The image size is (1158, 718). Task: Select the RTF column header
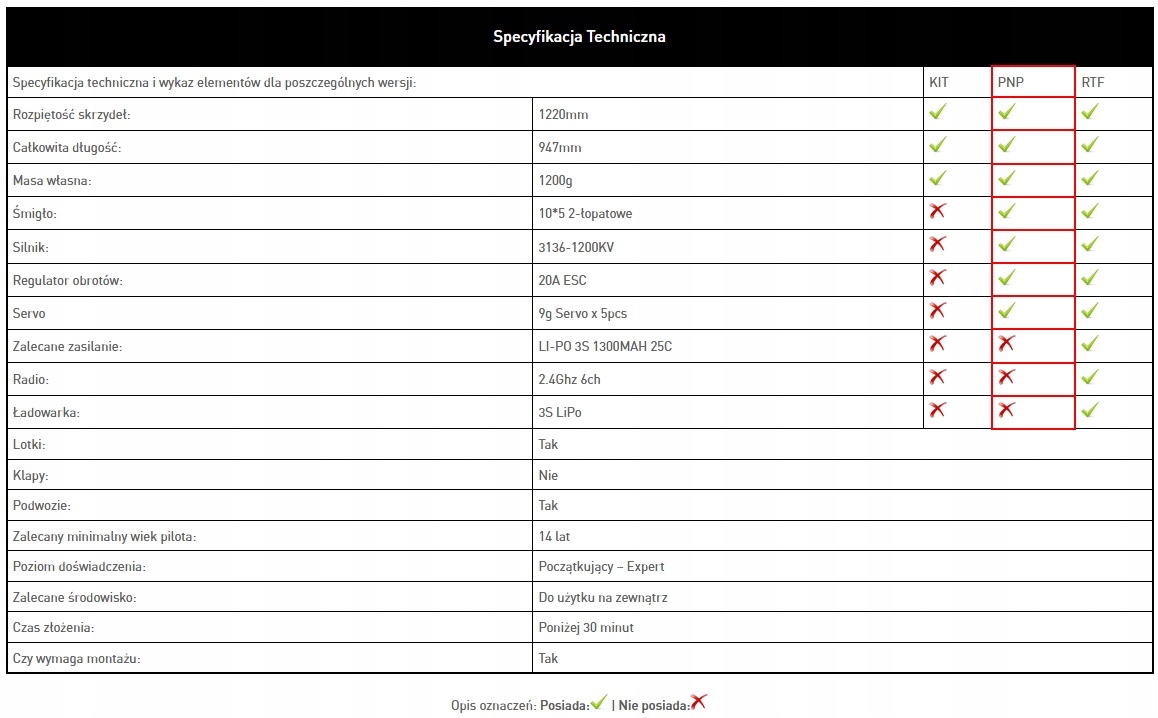click(1093, 82)
